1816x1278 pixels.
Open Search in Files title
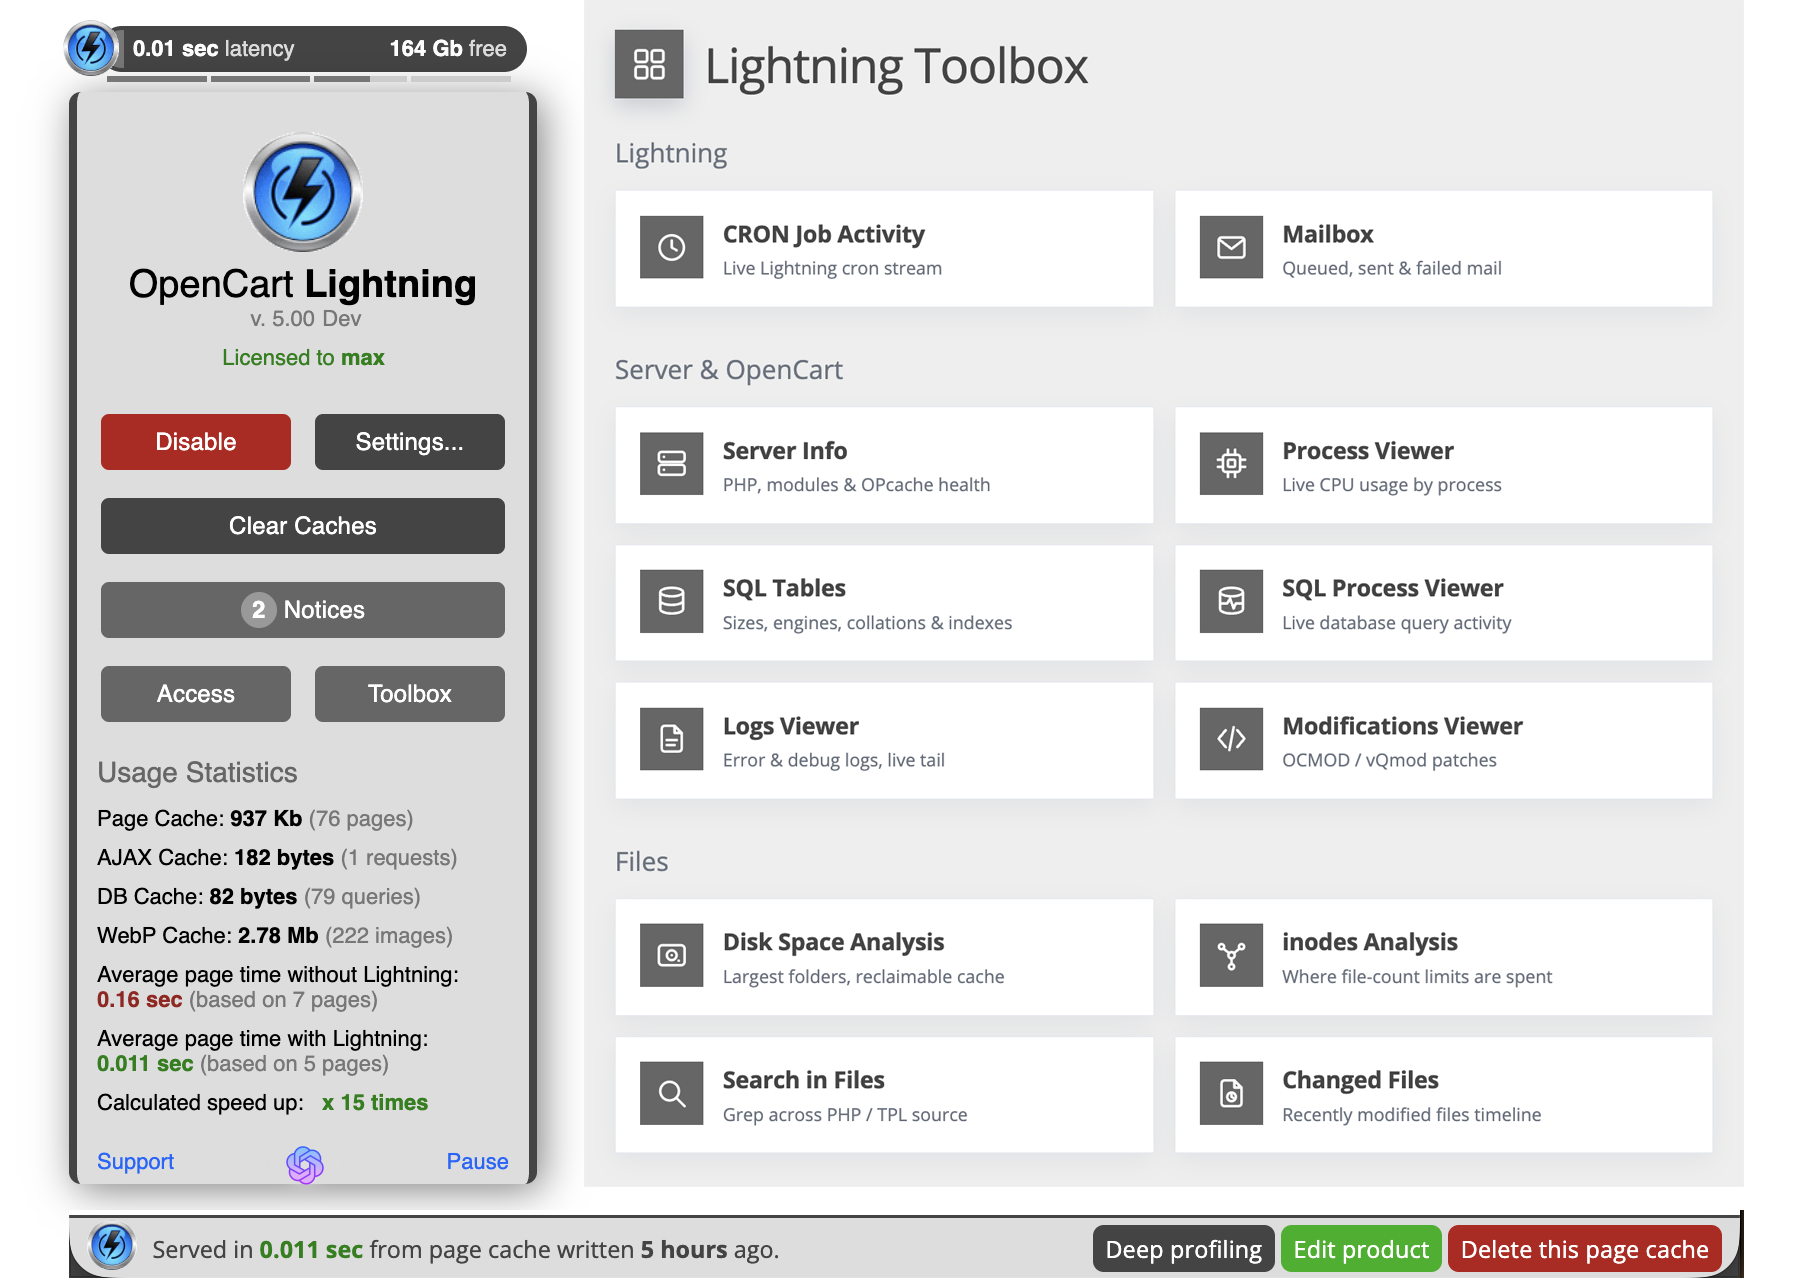click(x=804, y=1080)
